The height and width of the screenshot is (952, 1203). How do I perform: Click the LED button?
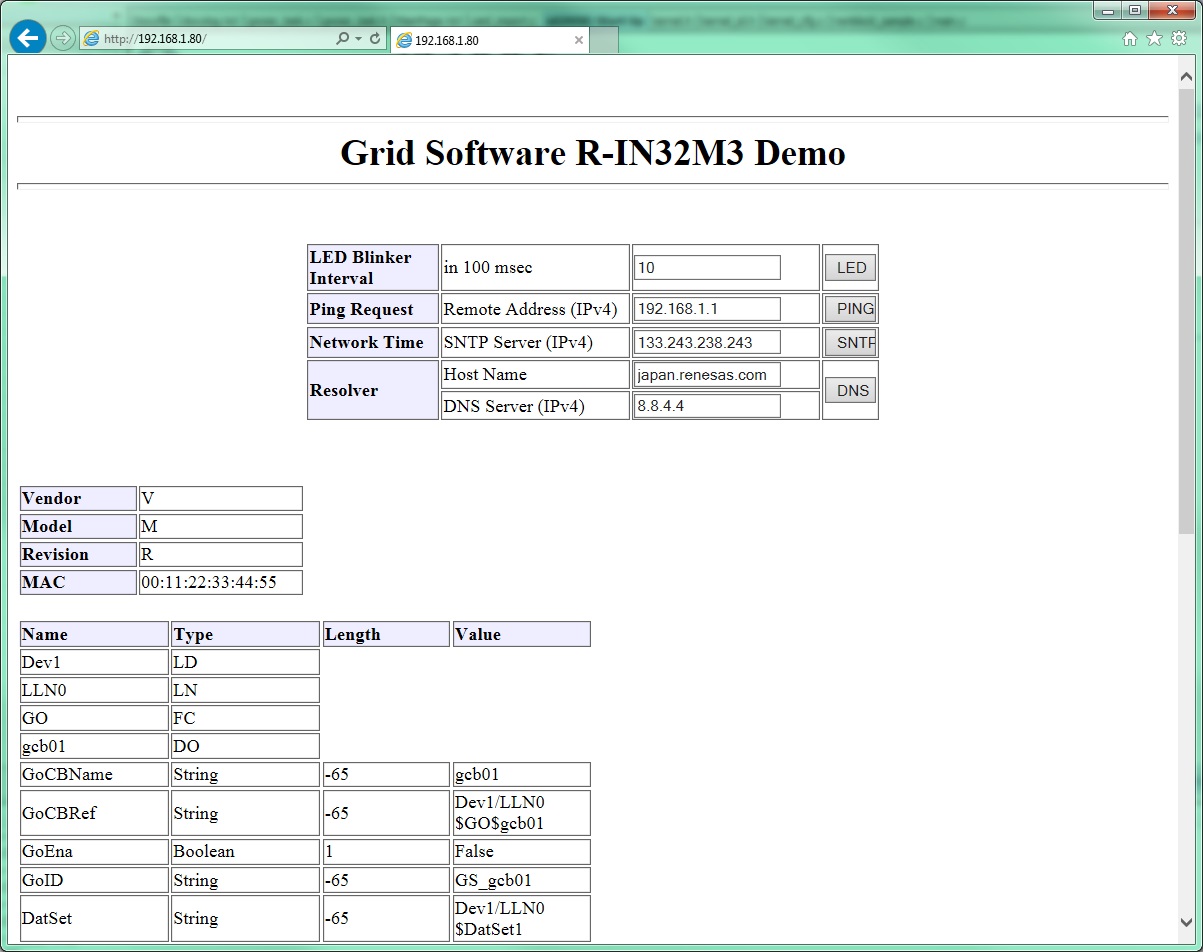pyautogui.click(x=850, y=268)
